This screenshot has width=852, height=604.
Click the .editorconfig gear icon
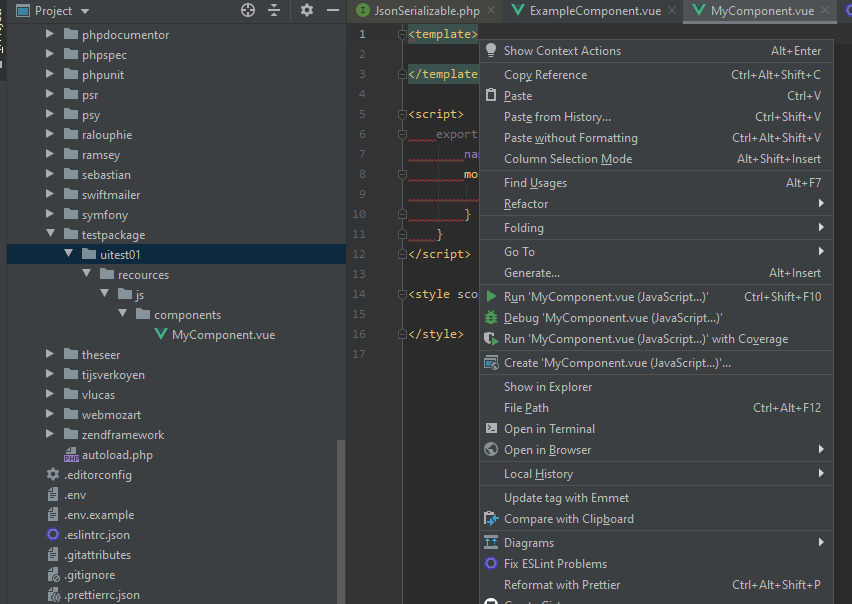click(x=53, y=474)
